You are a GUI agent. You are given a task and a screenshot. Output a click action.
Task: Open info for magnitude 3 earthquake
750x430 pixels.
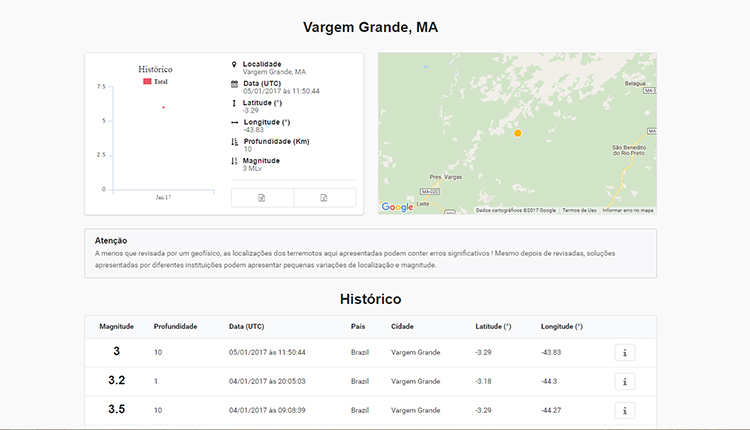point(624,352)
